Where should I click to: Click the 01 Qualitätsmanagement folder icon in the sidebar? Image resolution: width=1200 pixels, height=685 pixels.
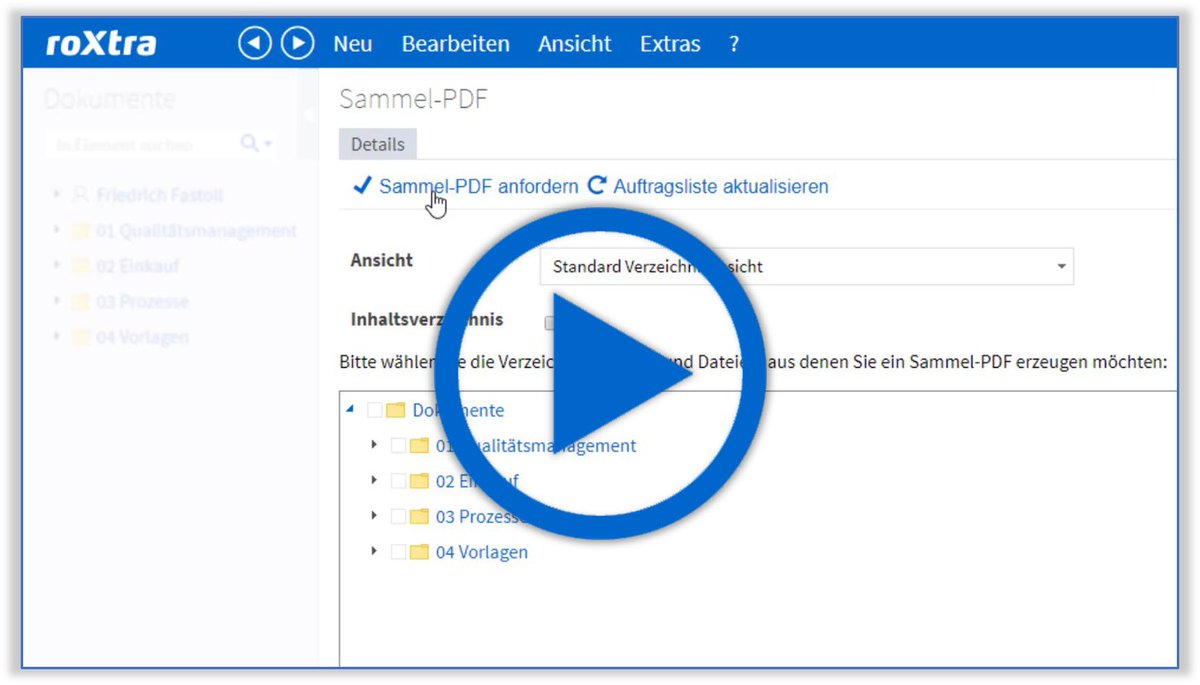[x=80, y=231]
